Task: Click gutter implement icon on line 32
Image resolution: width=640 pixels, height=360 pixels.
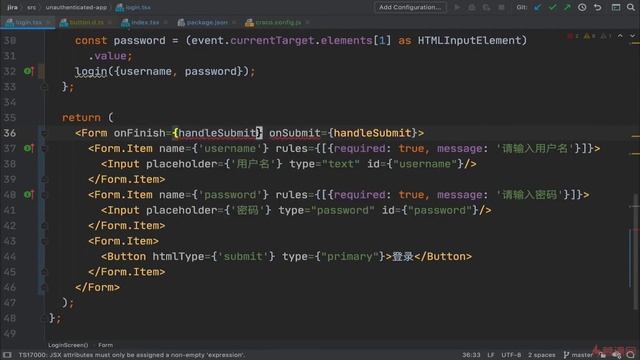Action: pyautogui.click(x=29, y=71)
